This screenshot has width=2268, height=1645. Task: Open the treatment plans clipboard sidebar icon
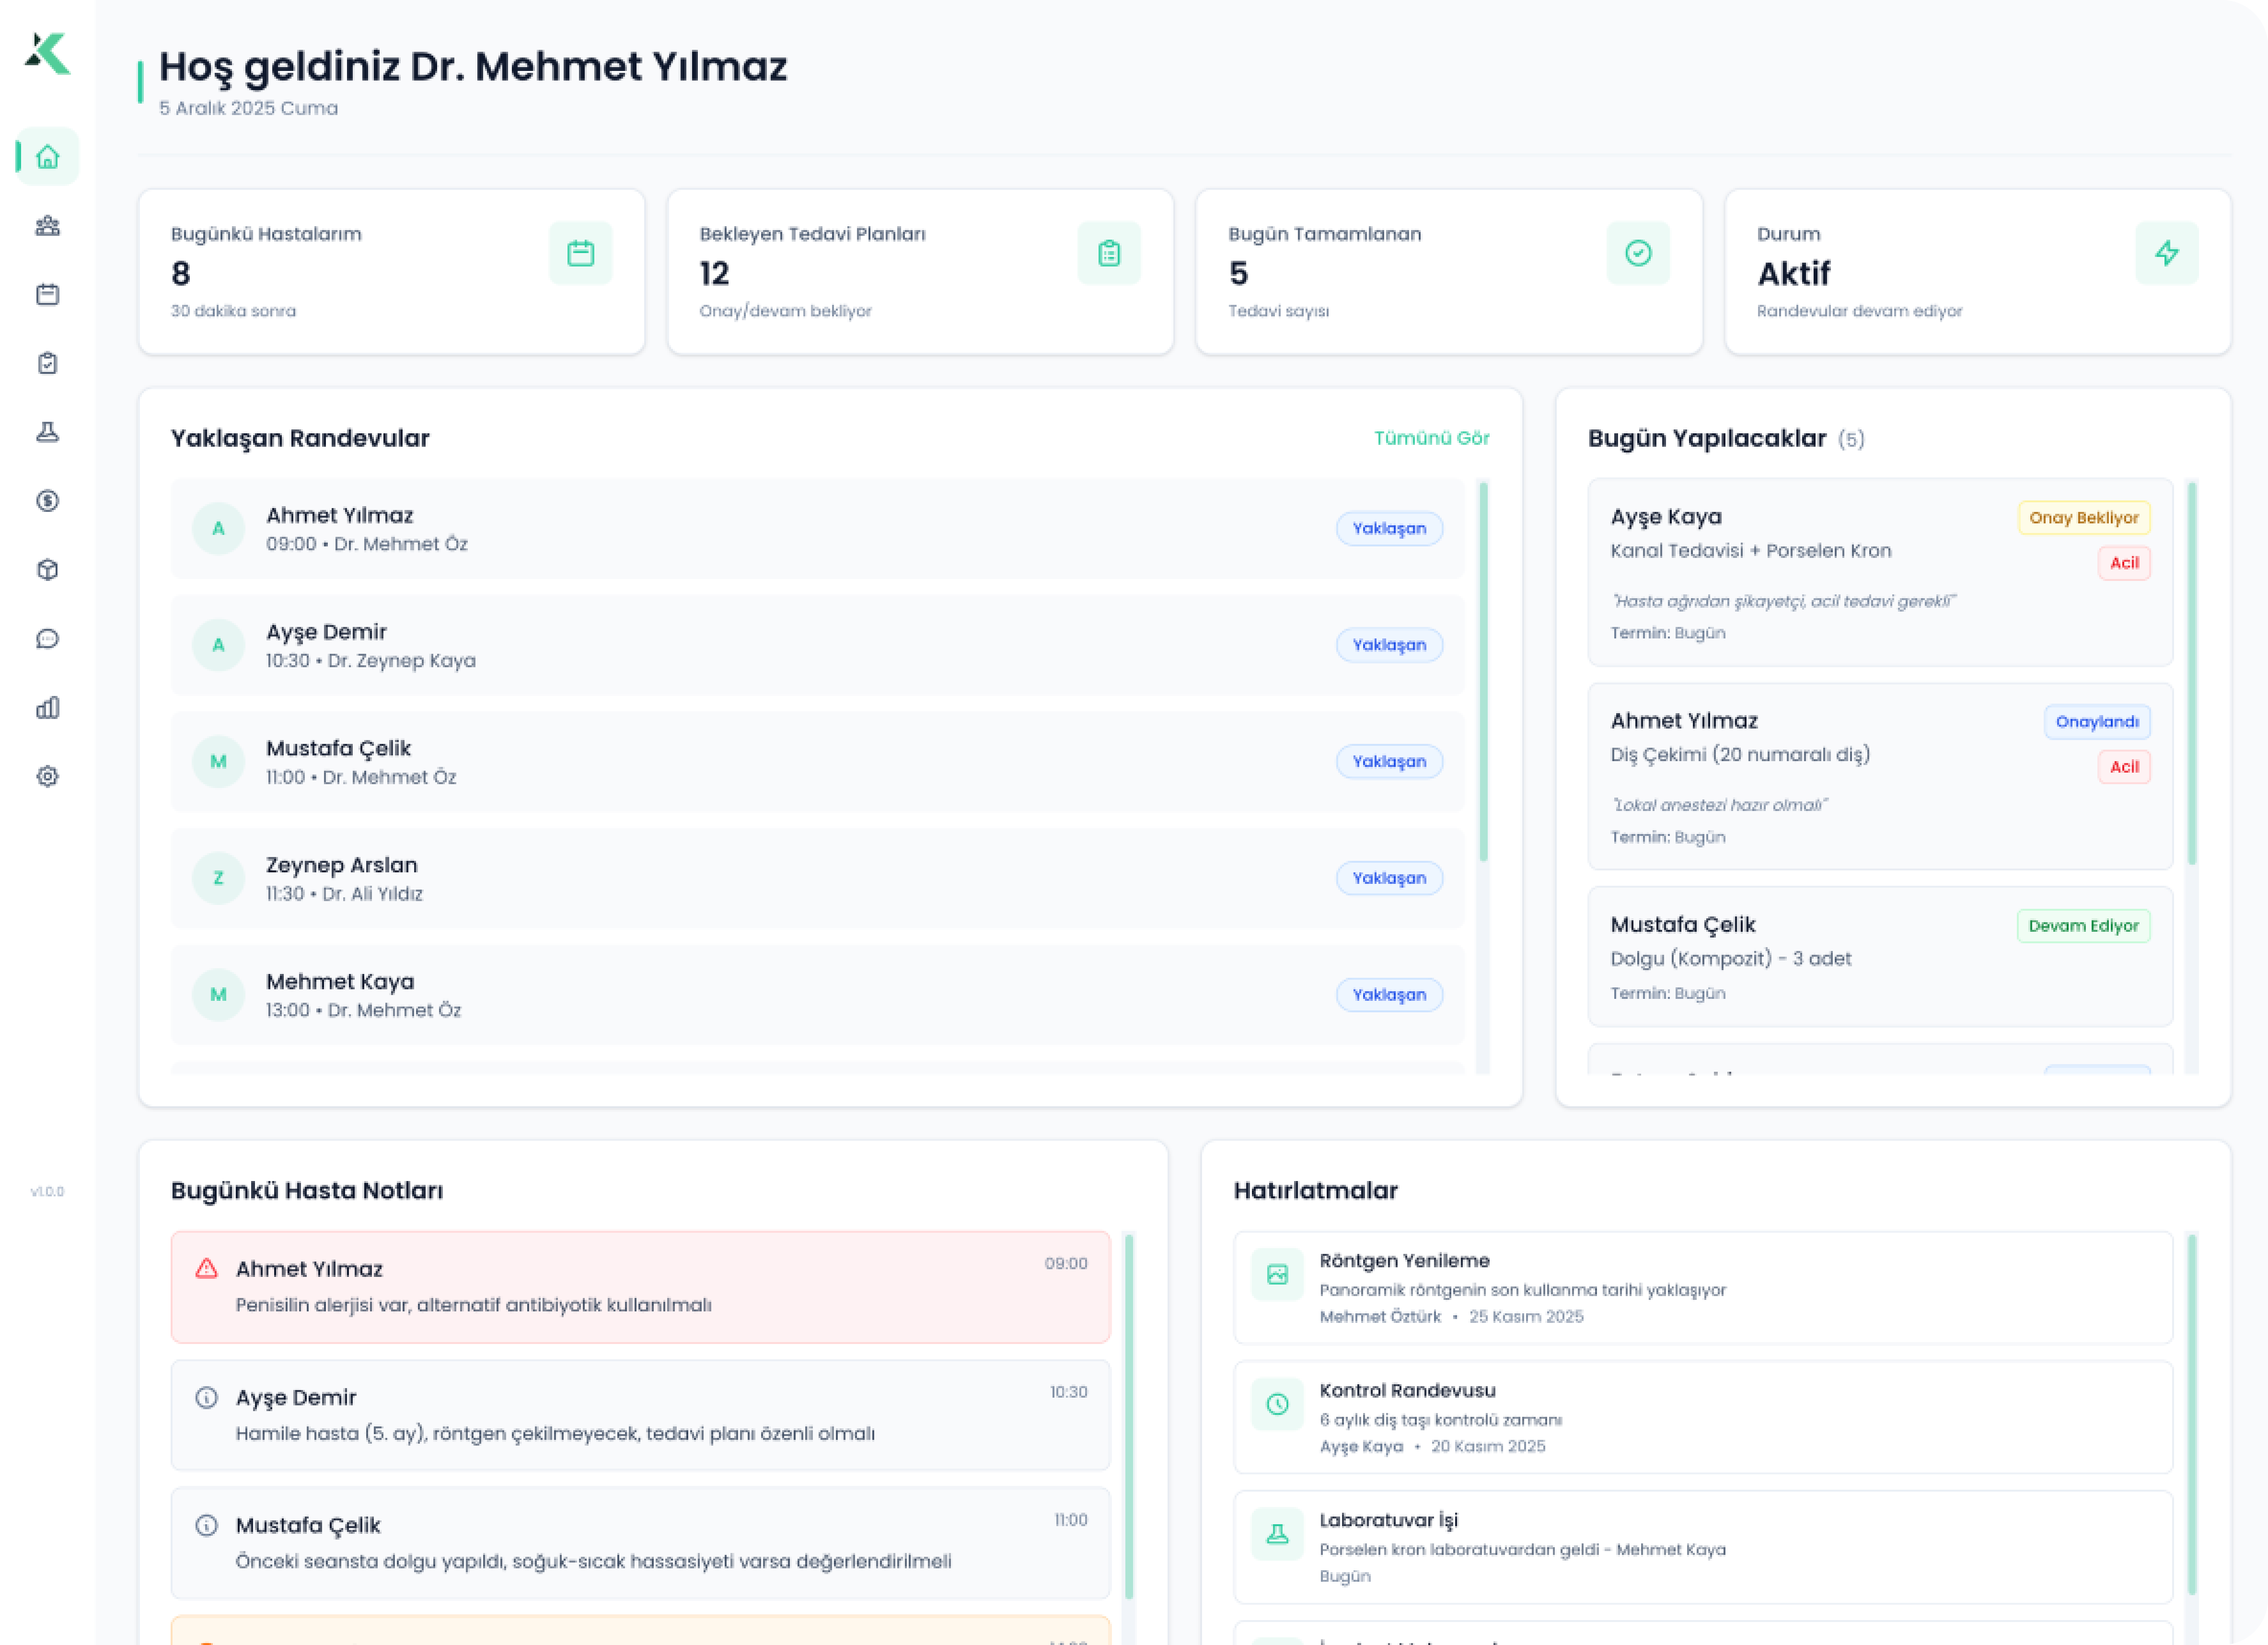(47, 363)
